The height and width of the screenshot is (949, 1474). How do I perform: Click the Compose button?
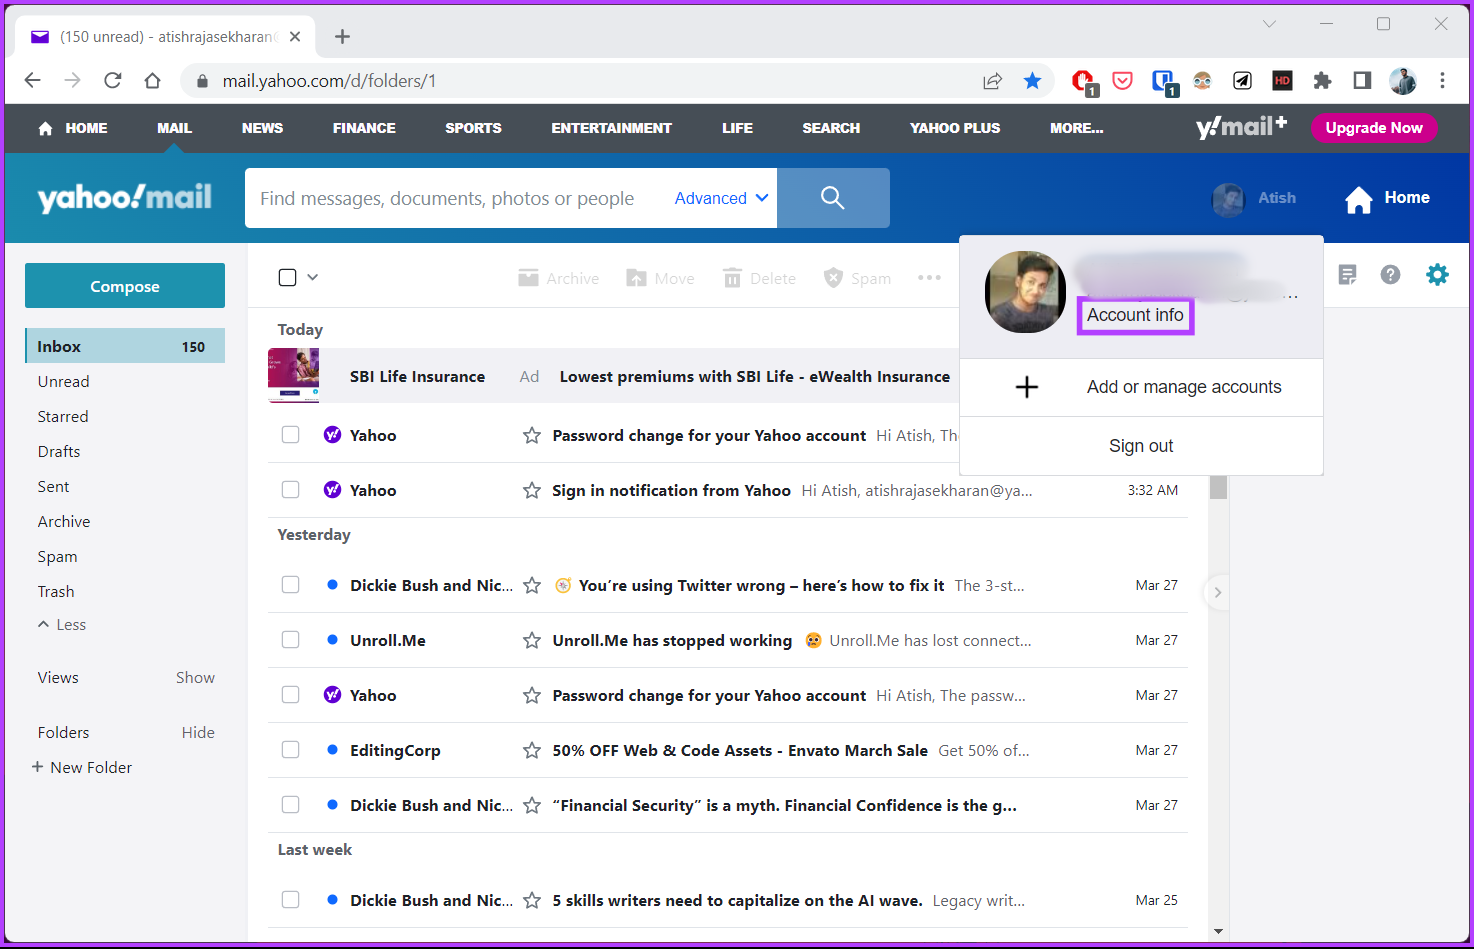pos(124,285)
